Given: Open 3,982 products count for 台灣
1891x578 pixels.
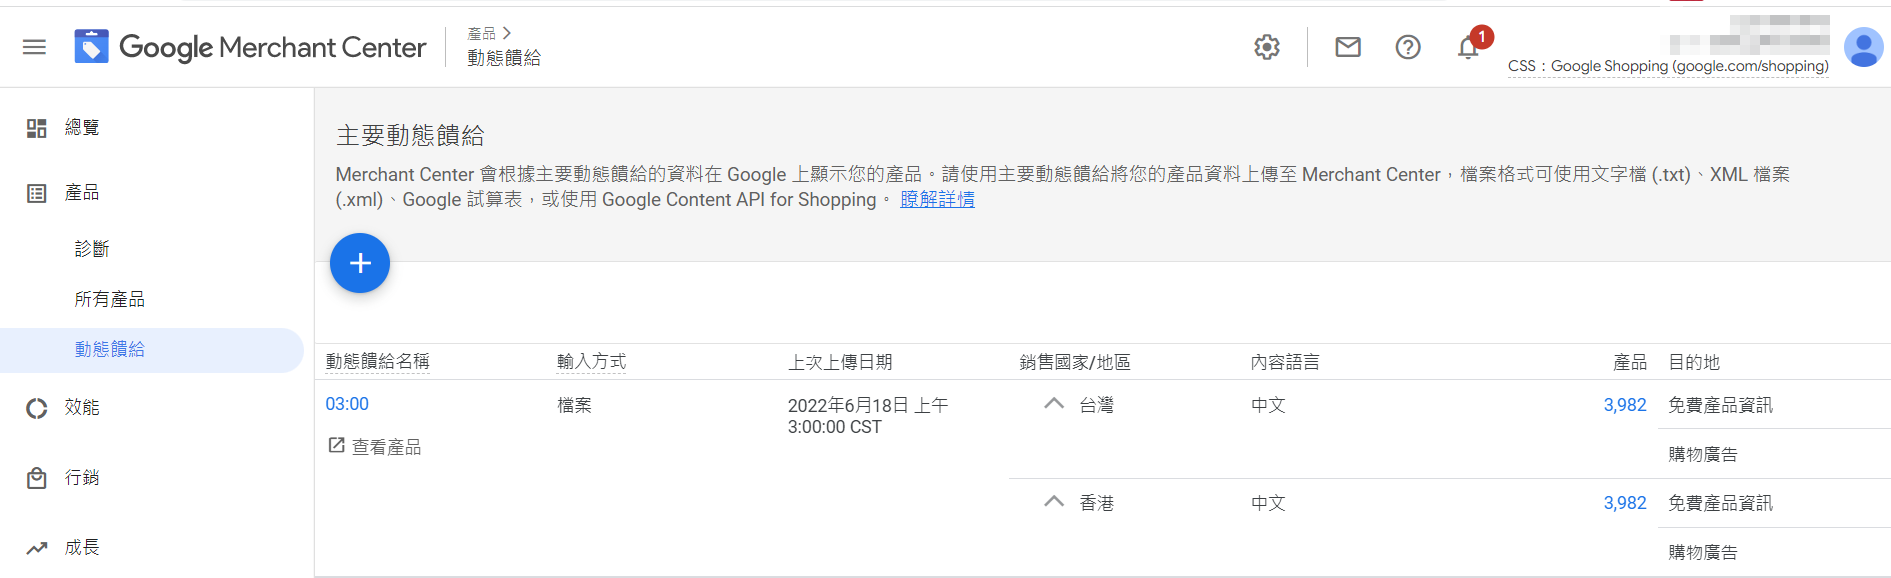Looking at the screenshot, I should point(1625,405).
